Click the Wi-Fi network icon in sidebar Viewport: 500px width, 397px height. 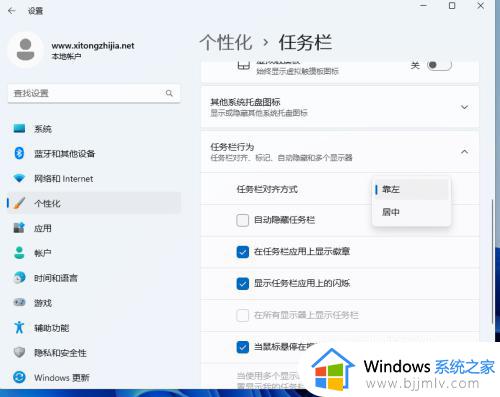click(x=19, y=178)
